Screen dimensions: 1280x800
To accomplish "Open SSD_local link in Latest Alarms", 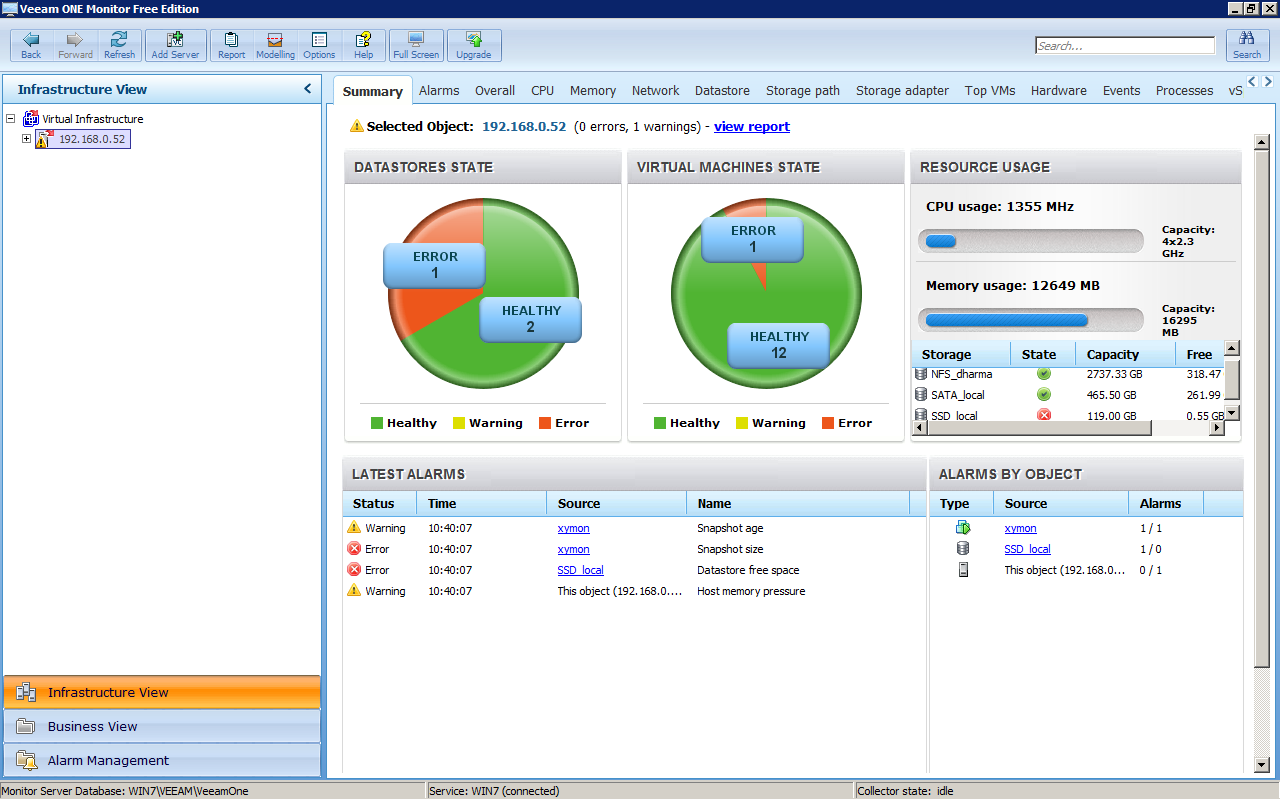I will (x=581, y=570).
